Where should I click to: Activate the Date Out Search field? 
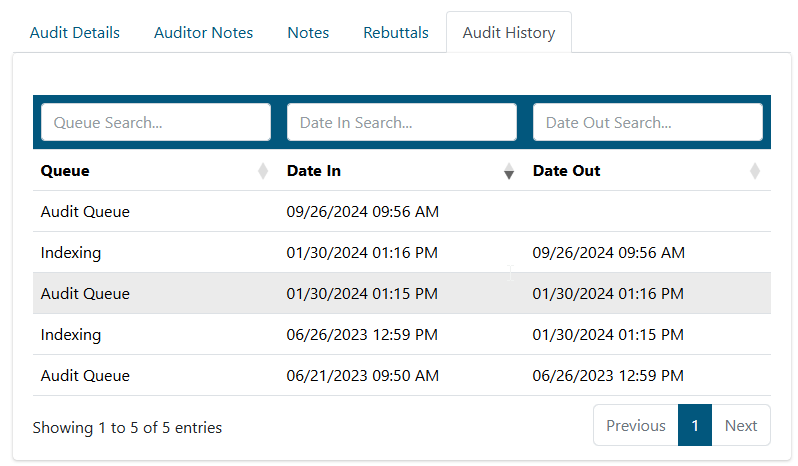click(x=648, y=122)
